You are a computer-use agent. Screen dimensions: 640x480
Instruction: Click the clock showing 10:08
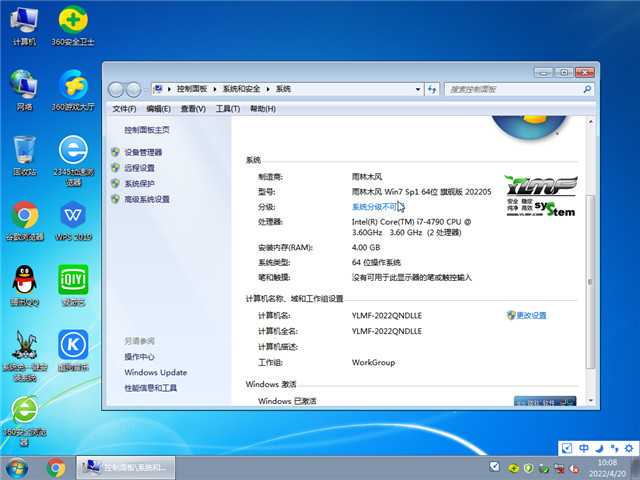[607, 462]
